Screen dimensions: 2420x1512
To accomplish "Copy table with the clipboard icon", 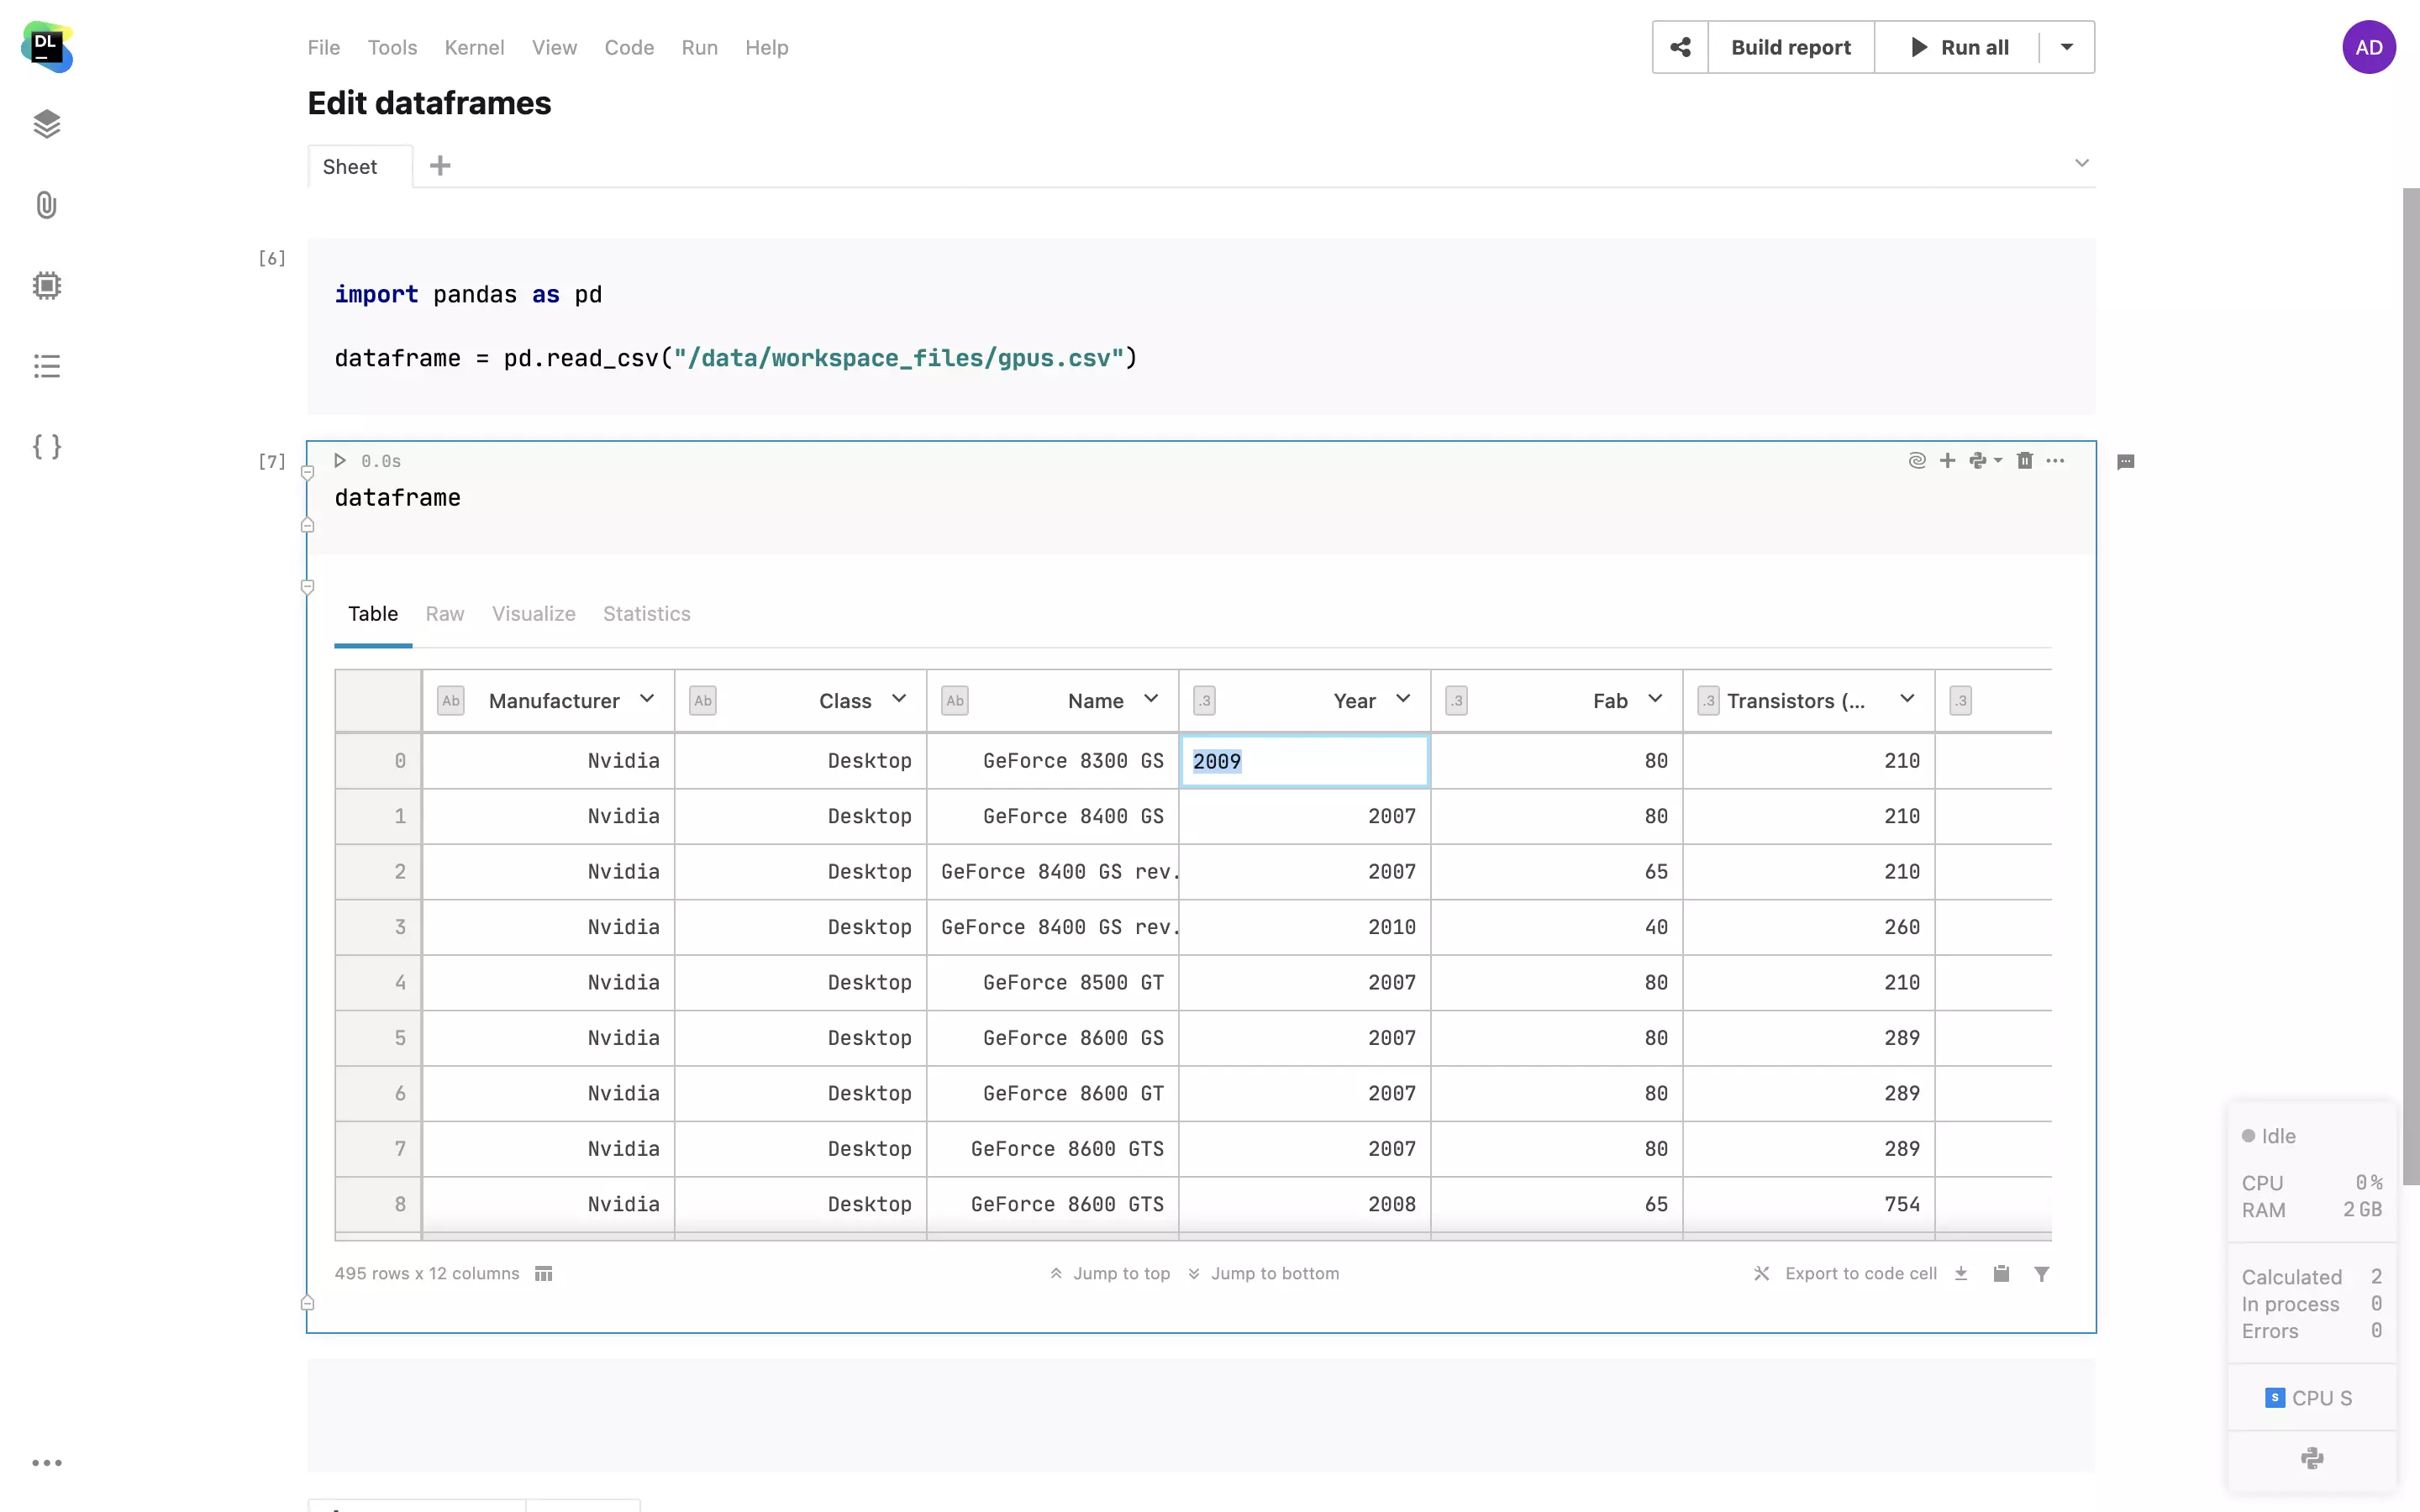I will (x=2001, y=1273).
